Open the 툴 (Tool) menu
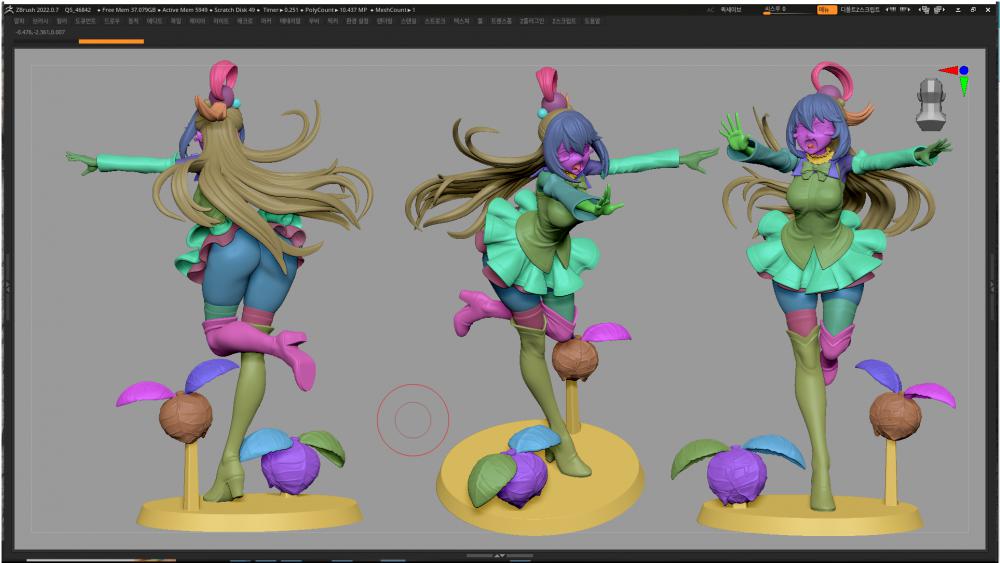 (x=480, y=21)
